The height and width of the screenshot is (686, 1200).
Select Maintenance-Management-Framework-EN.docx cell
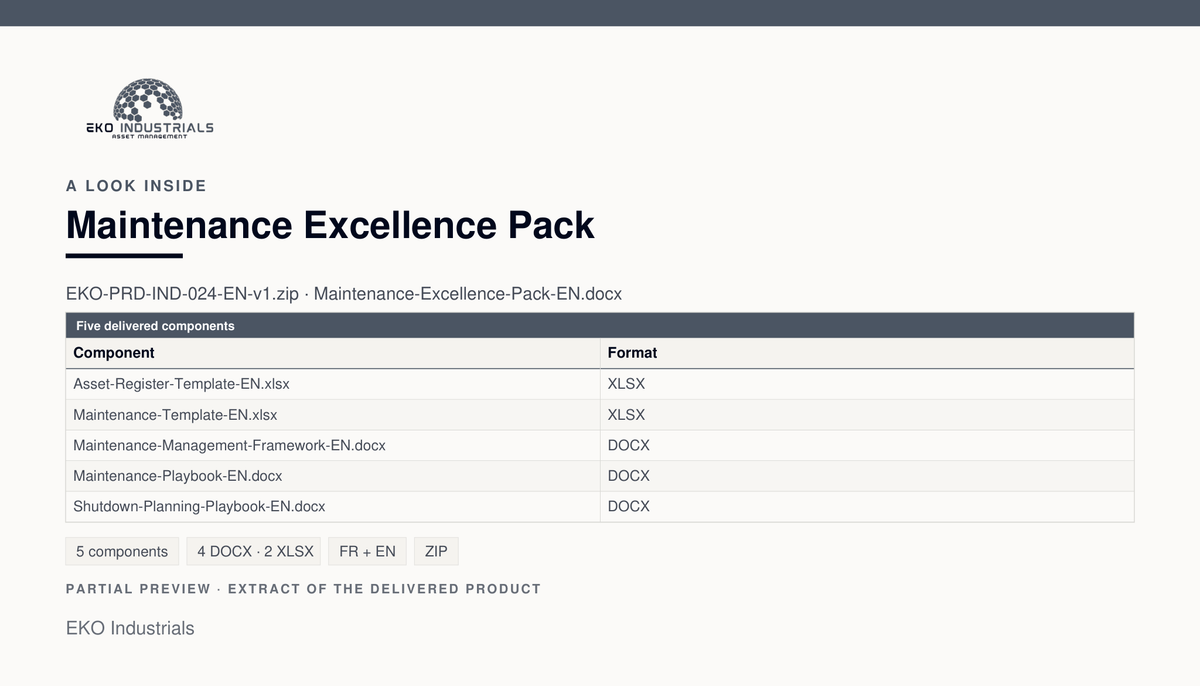[x=333, y=445]
